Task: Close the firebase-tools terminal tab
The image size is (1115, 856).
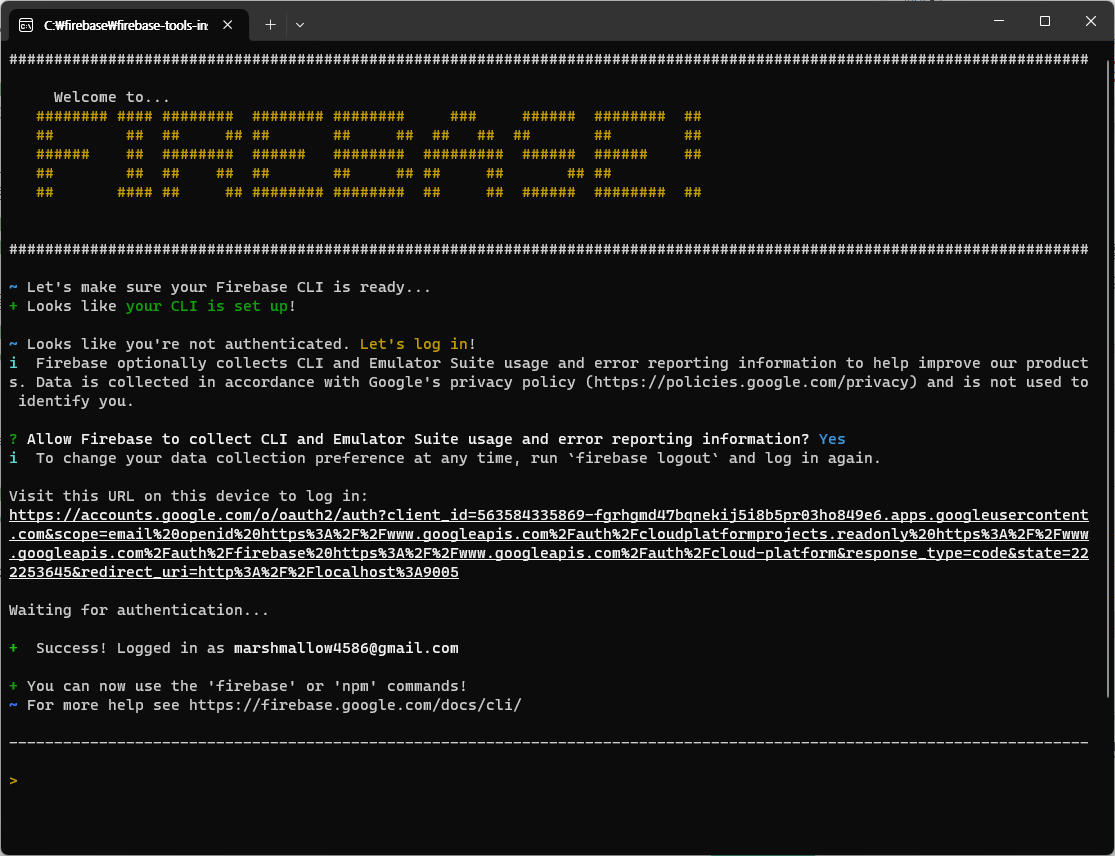Action: coord(228,25)
